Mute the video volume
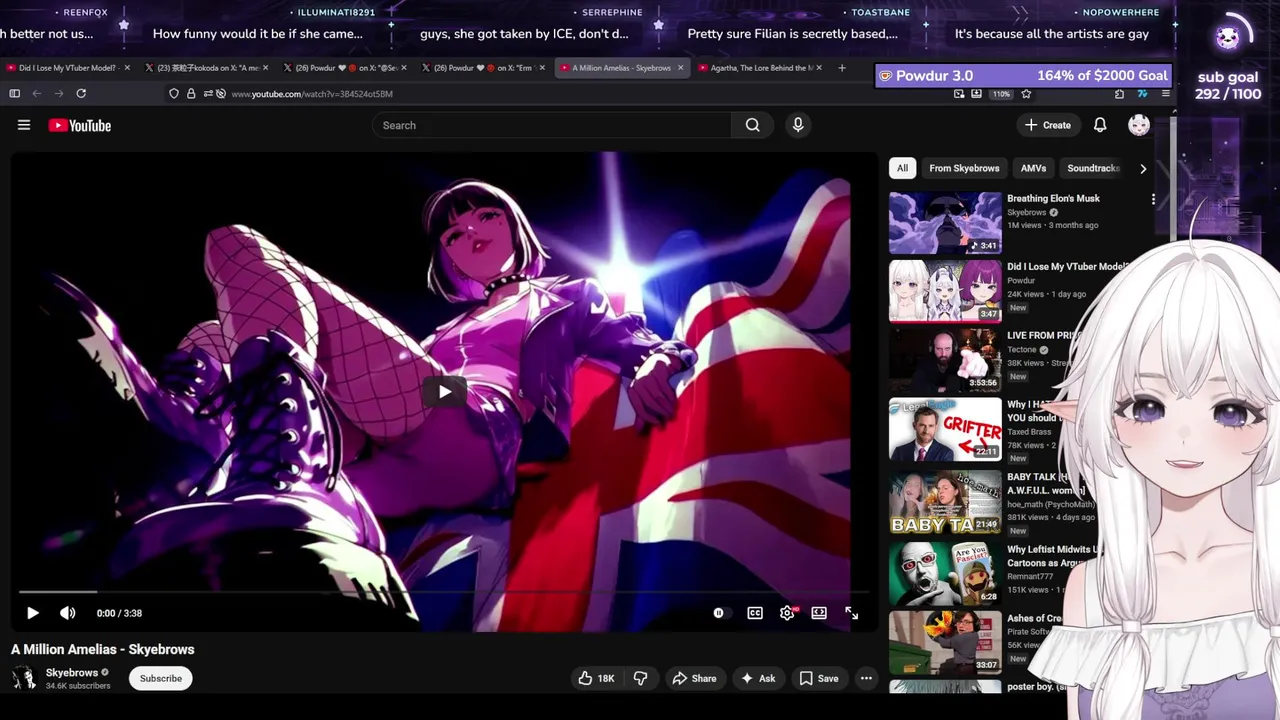Screen dimensions: 1280x720 tap(67, 613)
